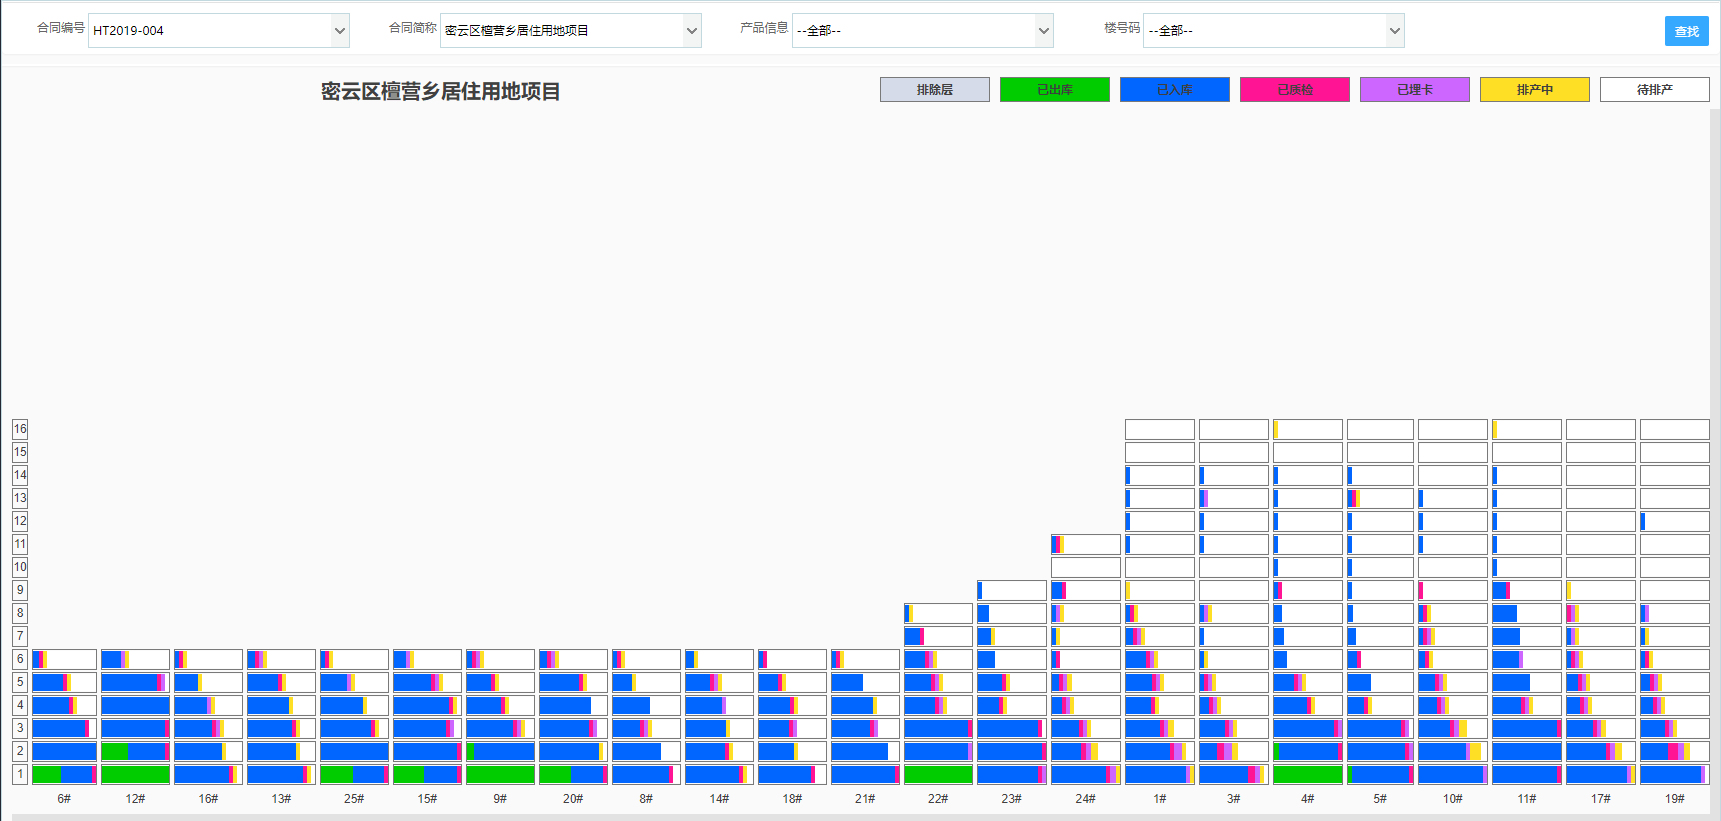The height and width of the screenshot is (821, 1721).
Task: Select the 6# building column label
Action: [x=64, y=799]
